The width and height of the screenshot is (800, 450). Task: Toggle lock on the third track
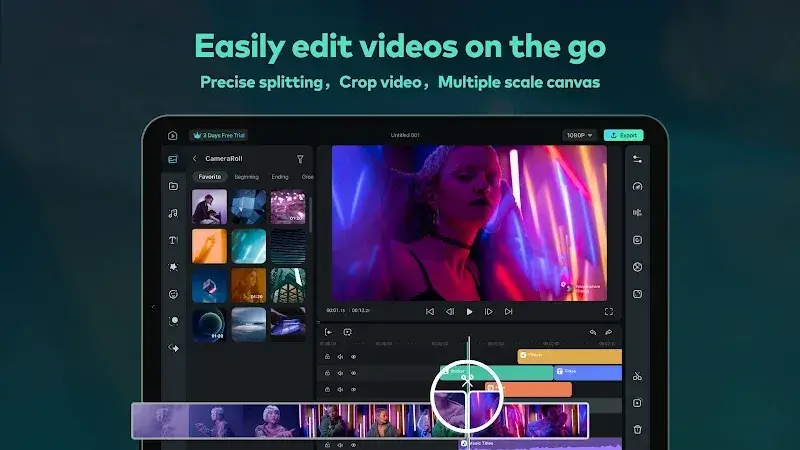[327, 390]
